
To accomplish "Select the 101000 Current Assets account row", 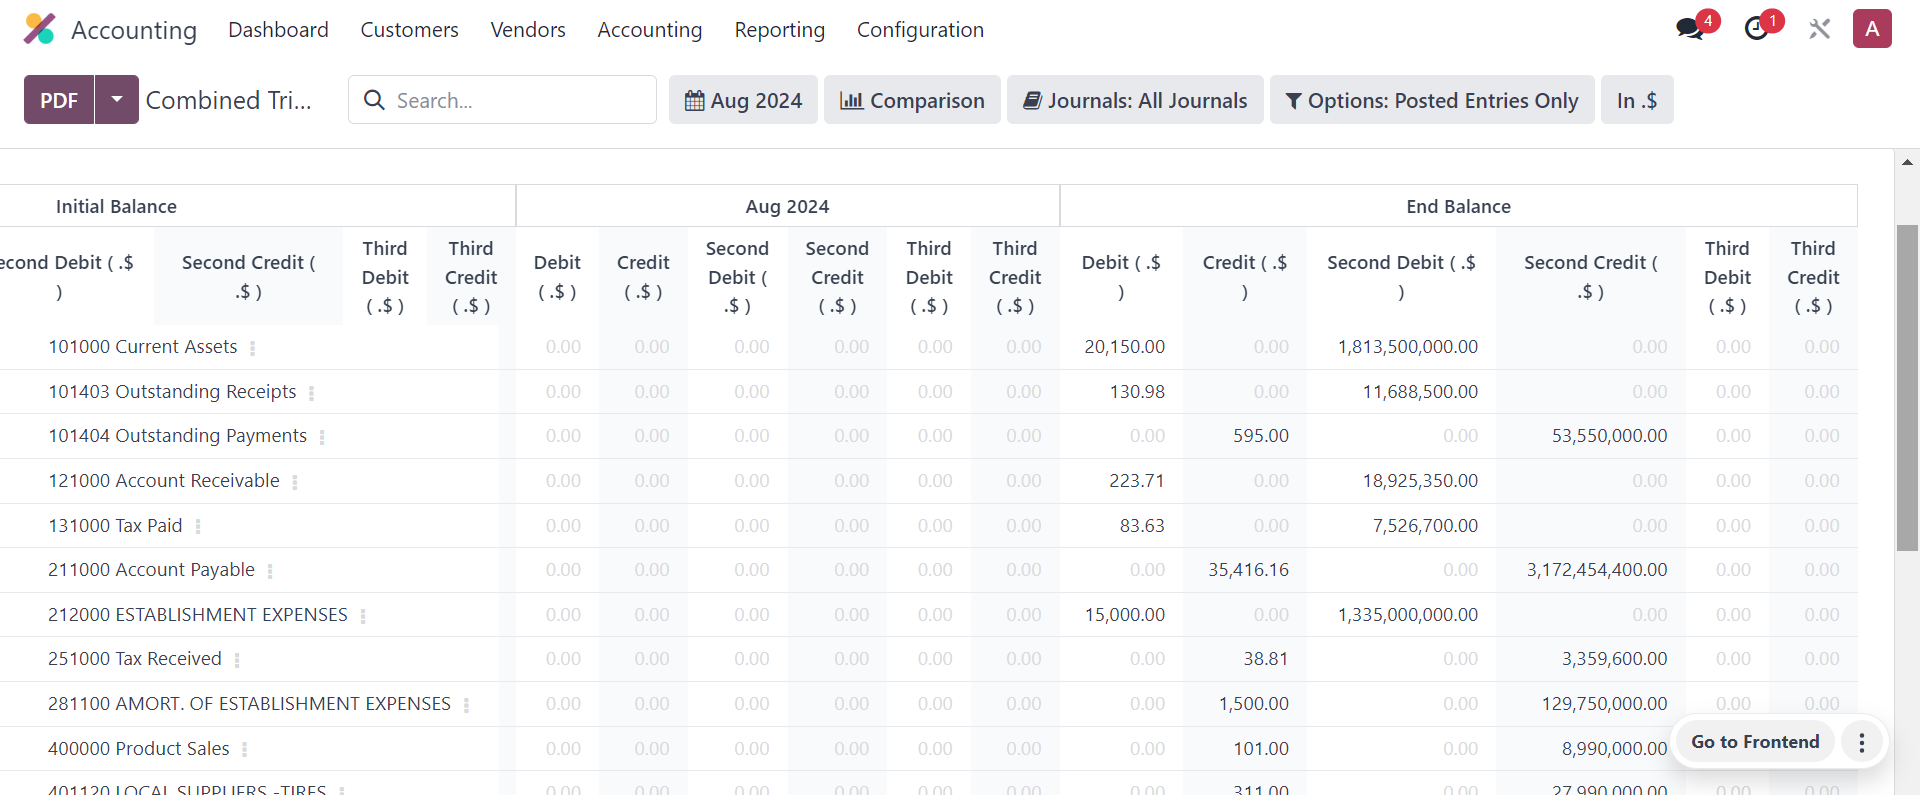I will coord(928,347).
